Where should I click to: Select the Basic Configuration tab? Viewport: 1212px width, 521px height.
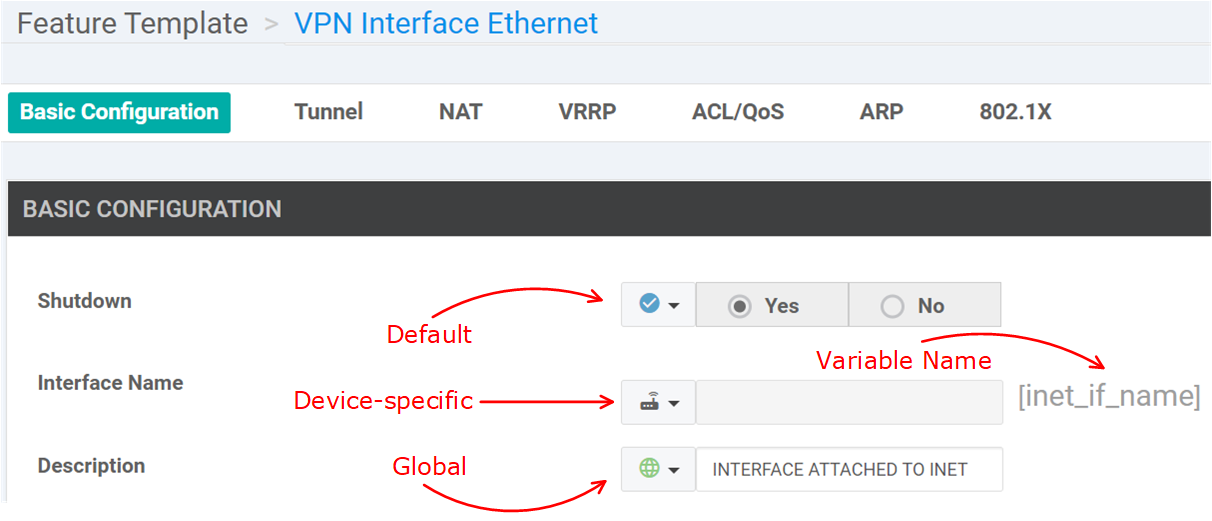click(119, 112)
